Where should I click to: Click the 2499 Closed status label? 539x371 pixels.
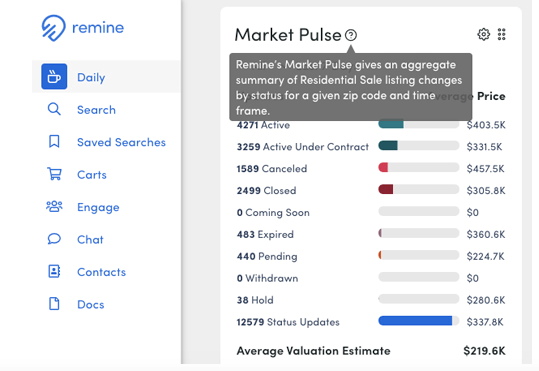[x=266, y=190]
